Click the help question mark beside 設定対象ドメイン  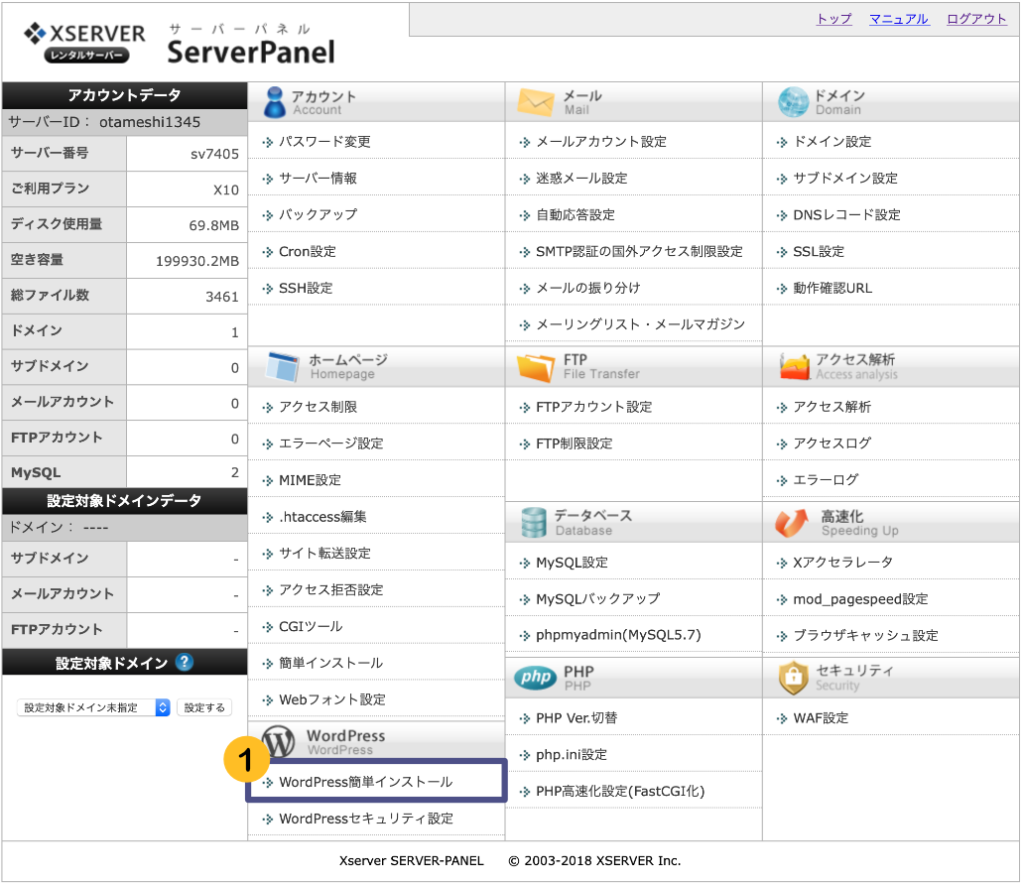click(x=185, y=662)
